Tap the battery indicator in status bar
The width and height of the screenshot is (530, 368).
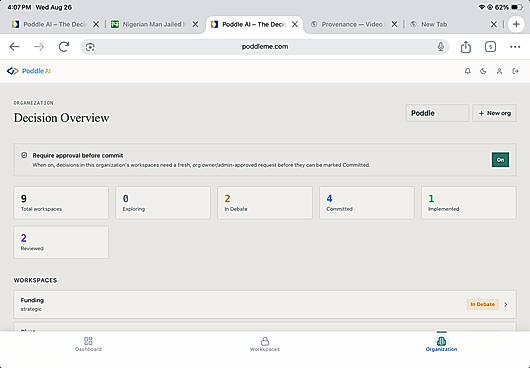(x=516, y=7)
